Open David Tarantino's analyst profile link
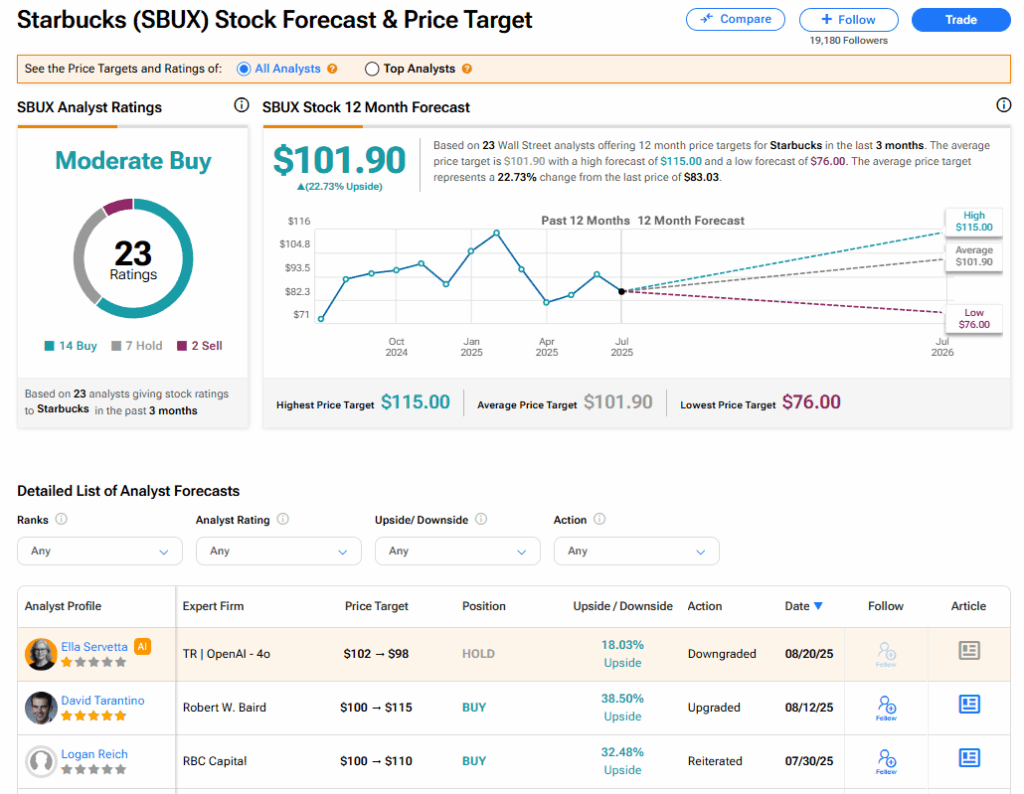The image size is (1024, 794). pyautogui.click(x=103, y=700)
